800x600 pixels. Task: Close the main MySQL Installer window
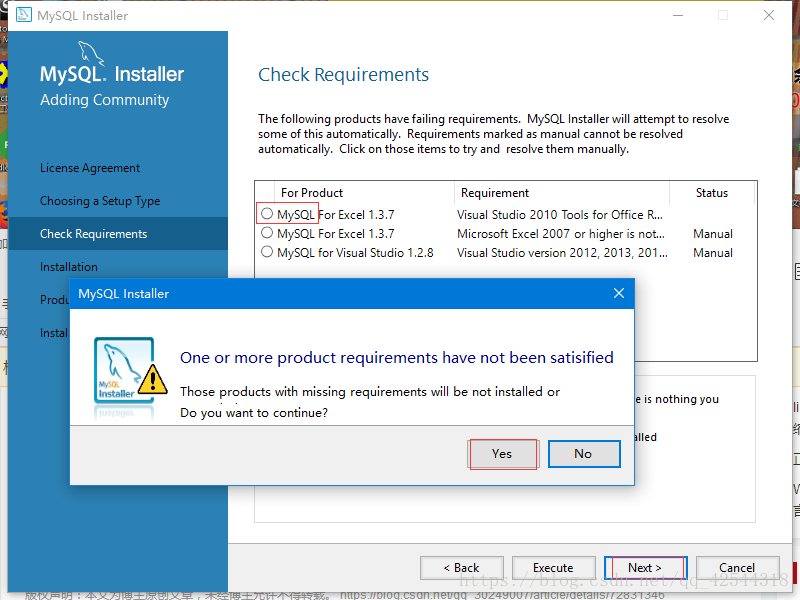pos(769,15)
